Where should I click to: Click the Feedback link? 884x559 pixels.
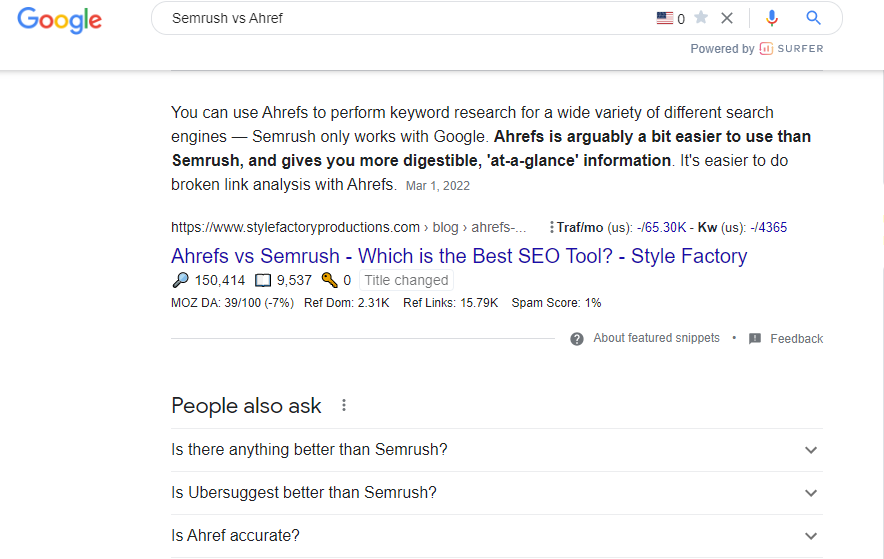point(796,339)
